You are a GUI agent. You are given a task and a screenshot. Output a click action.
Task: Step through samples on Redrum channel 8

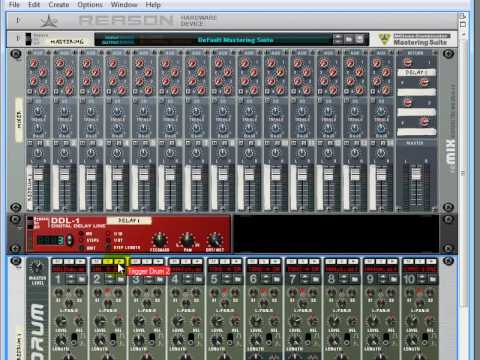344,279
